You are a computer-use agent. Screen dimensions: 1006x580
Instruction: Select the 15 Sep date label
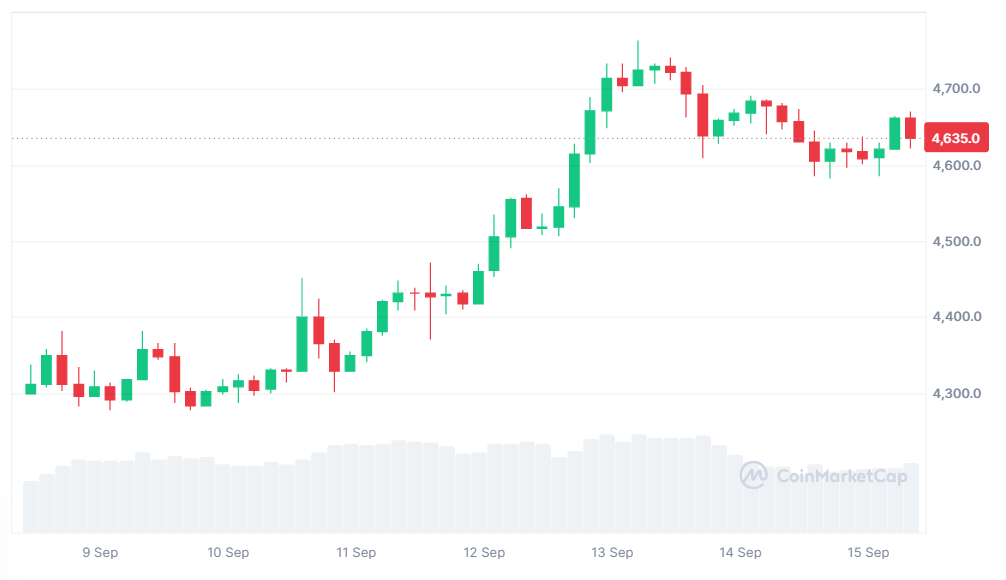868,552
